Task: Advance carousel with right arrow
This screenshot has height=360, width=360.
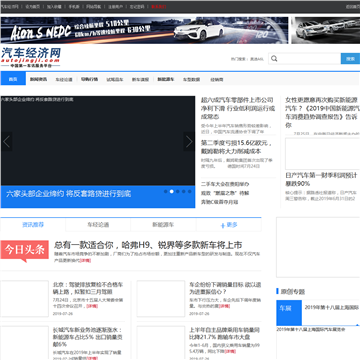Action: click(x=189, y=142)
